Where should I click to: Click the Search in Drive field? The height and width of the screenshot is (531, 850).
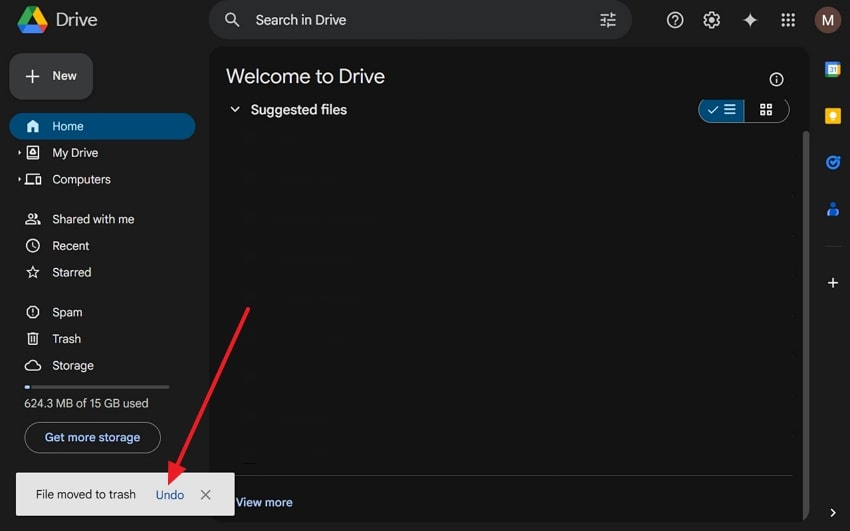coord(420,20)
